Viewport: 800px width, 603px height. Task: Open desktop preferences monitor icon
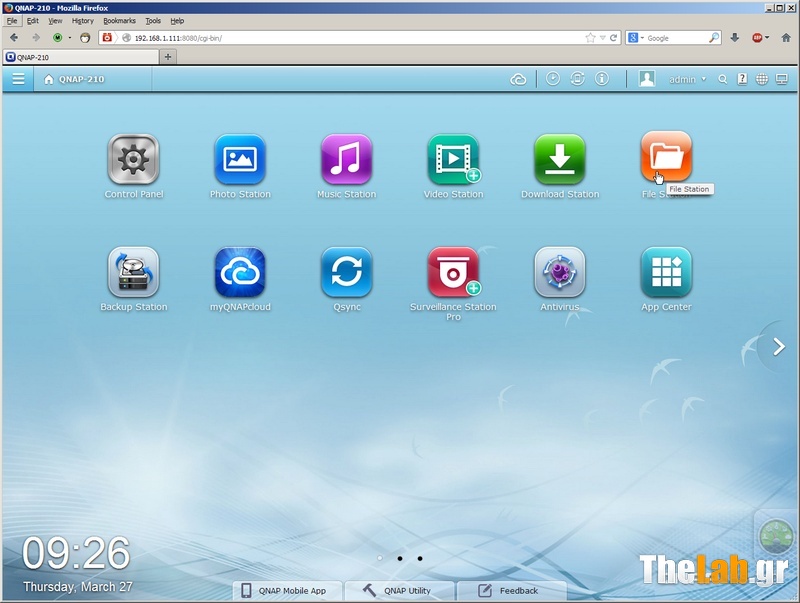pyautogui.click(x=782, y=79)
